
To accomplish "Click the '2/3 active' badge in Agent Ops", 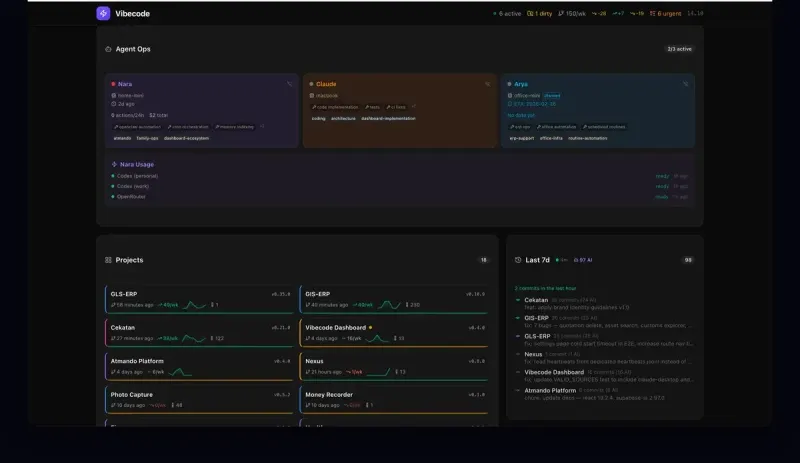I will point(680,49).
